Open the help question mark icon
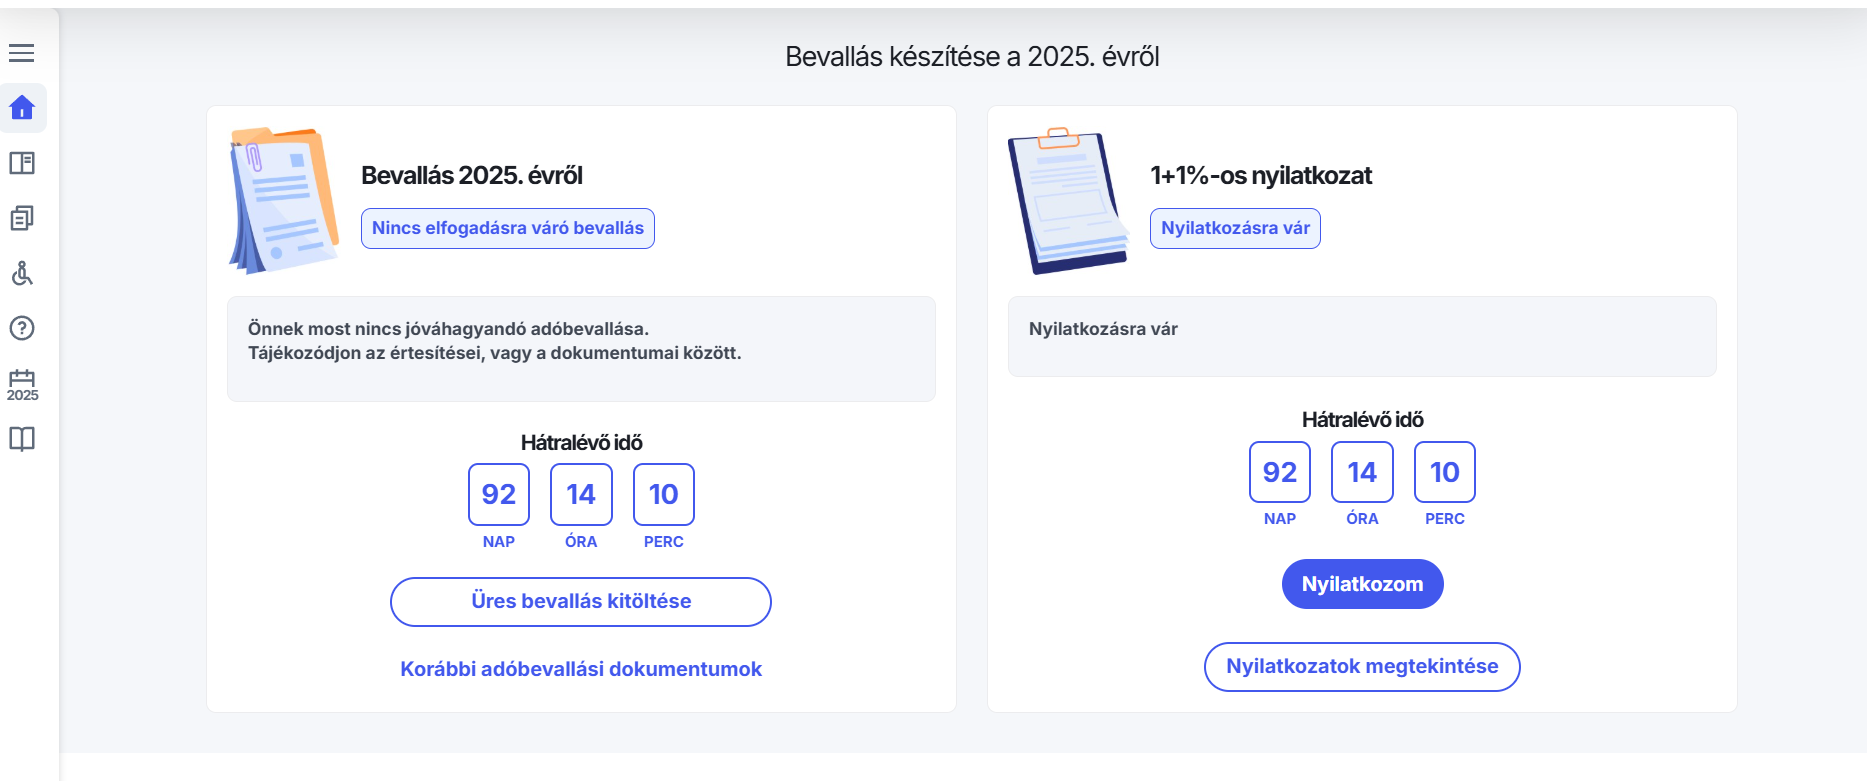The height and width of the screenshot is (781, 1867). click(22, 328)
